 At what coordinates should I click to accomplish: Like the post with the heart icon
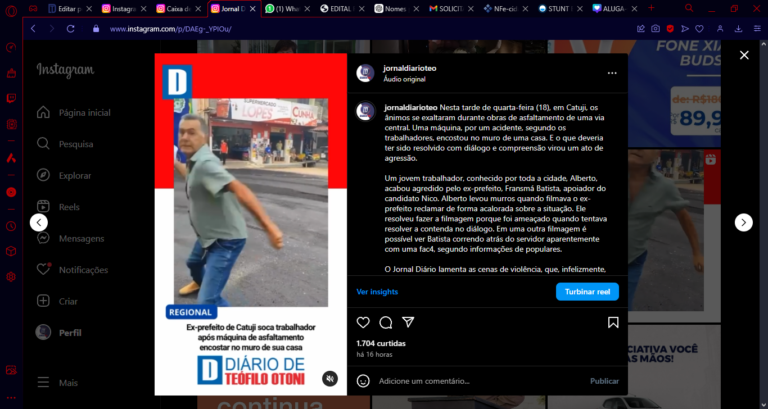tap(362, 322)
